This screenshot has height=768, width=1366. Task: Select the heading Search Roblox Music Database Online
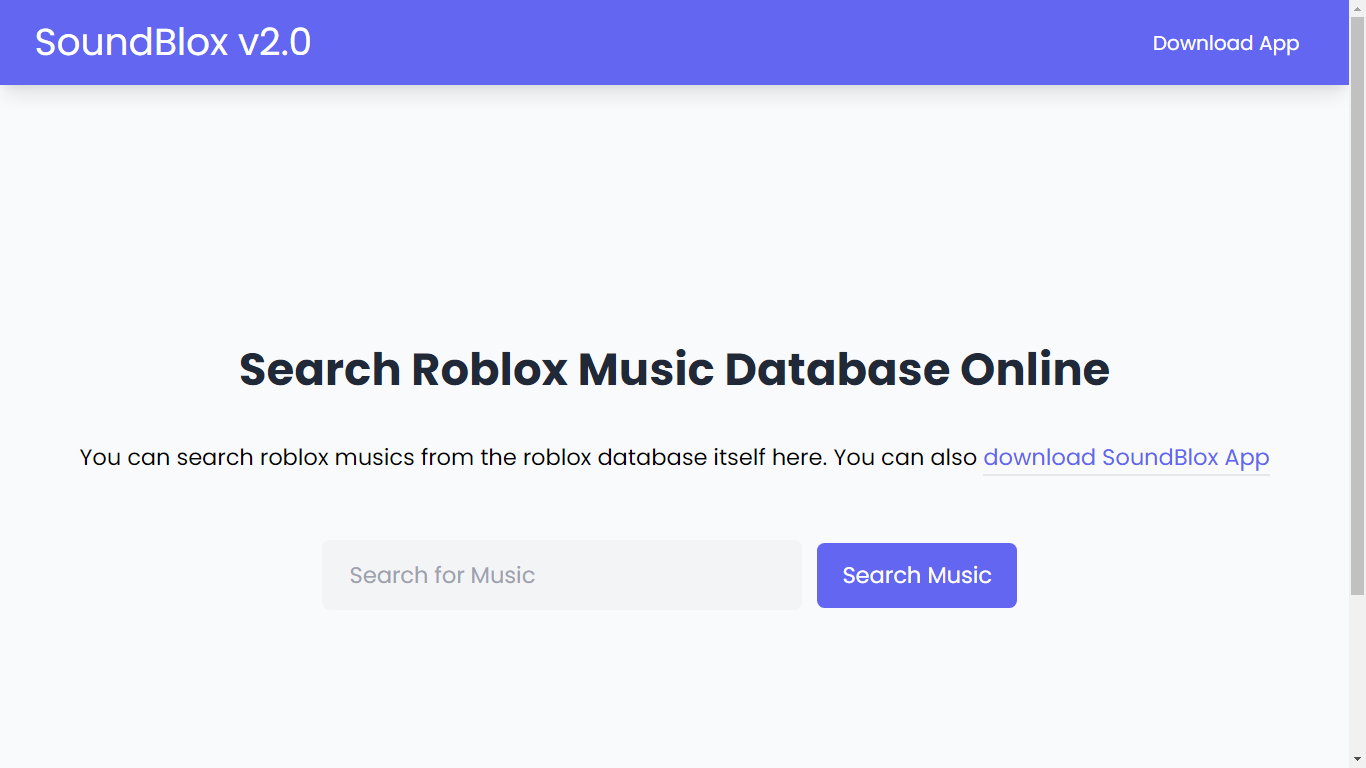point(674,369)
